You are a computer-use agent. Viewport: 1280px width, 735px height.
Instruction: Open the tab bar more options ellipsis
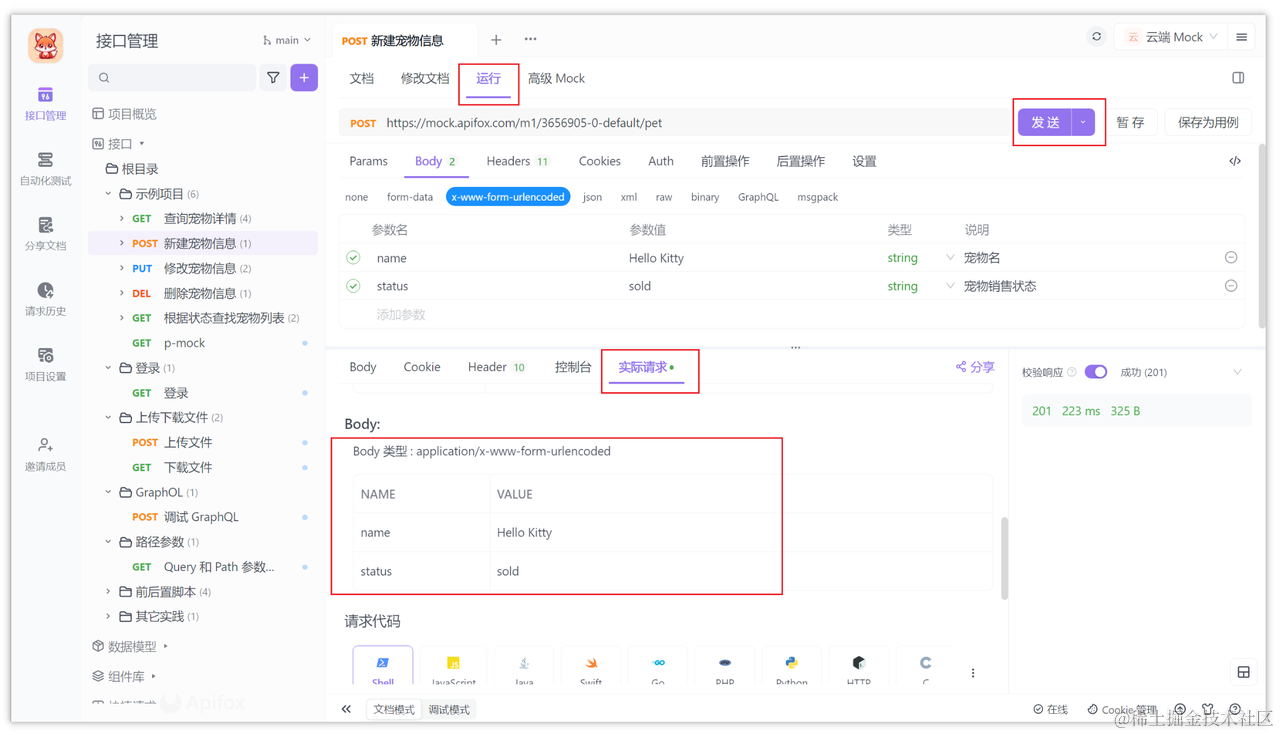(530, 40)
